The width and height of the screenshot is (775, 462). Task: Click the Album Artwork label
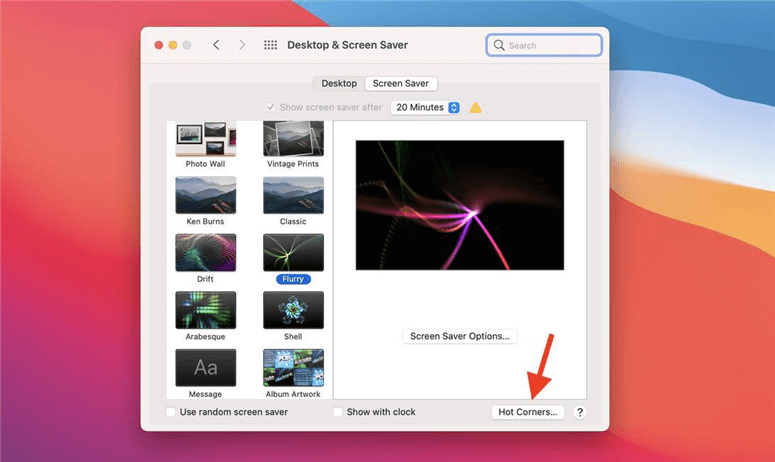pyautogui.click(x=293, y=394)
